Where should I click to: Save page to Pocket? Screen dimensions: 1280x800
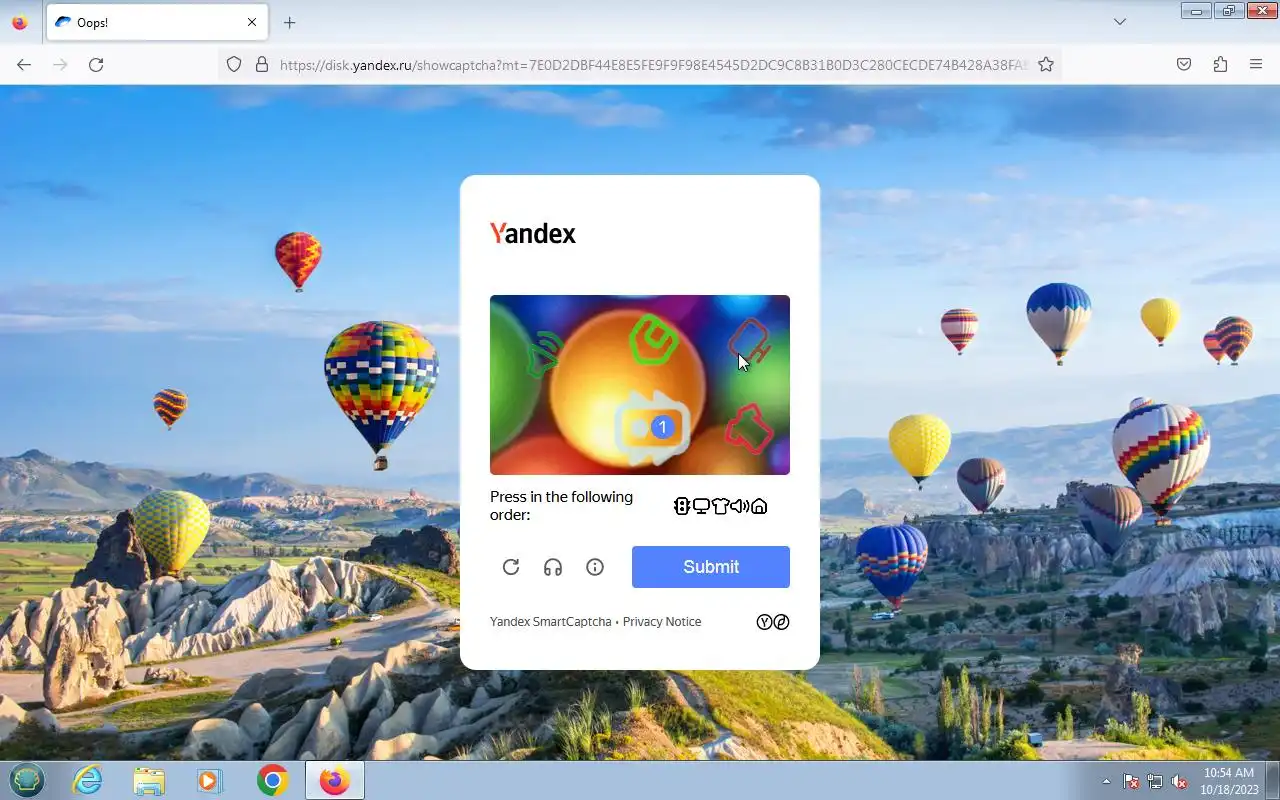tap(1184, 64)
